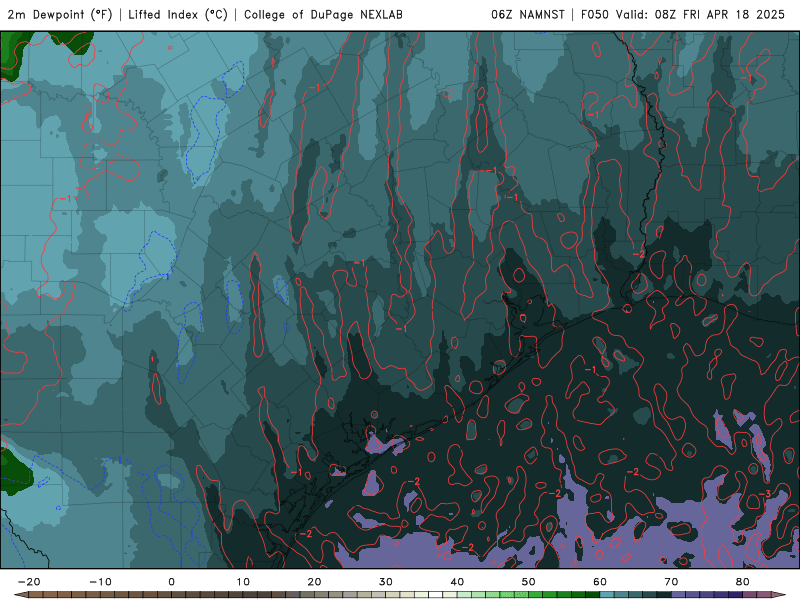Click the 20 label on the color scale

314,582
